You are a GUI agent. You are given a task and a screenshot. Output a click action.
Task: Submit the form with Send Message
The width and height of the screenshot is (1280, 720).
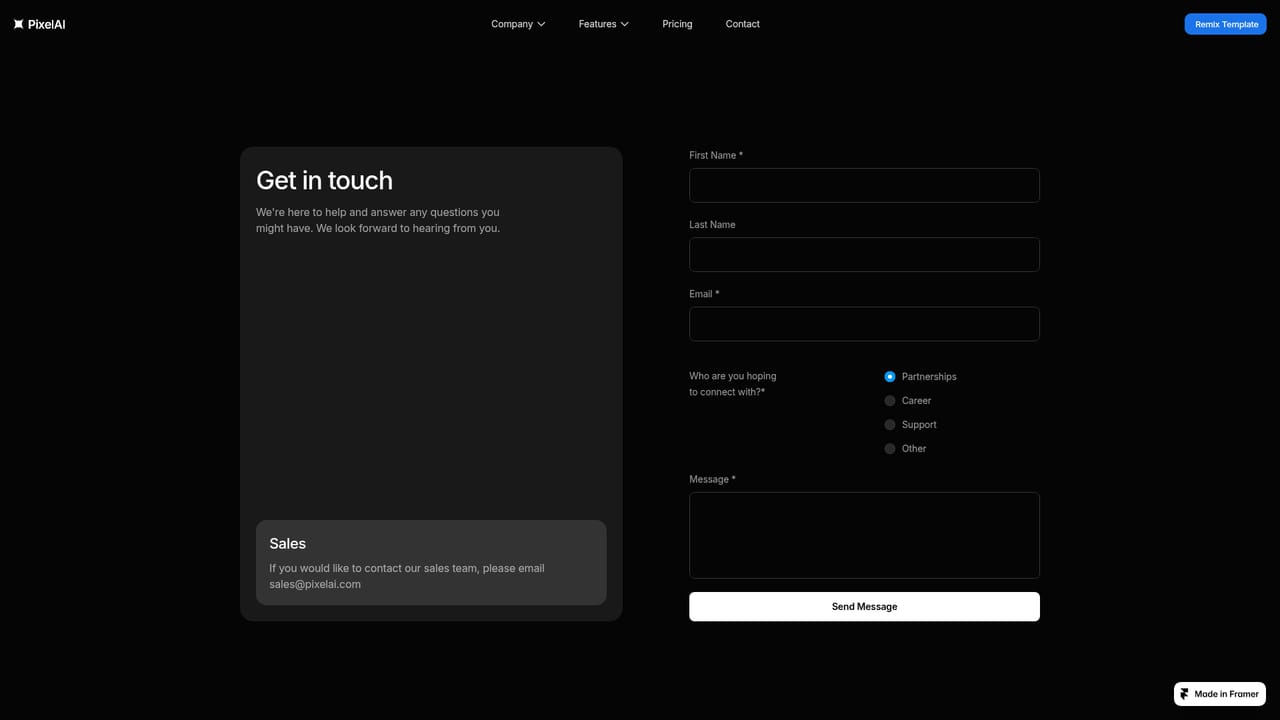pyautogui.click(x=864, y=607)
